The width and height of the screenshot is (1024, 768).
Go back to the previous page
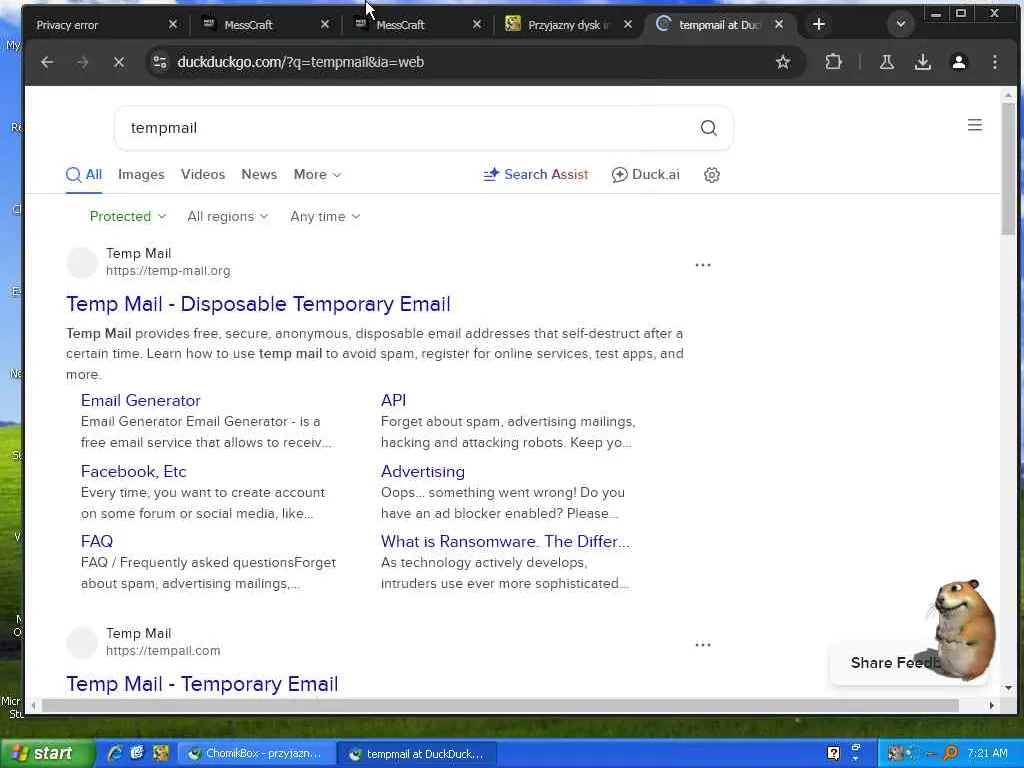[x=47, y=62]
